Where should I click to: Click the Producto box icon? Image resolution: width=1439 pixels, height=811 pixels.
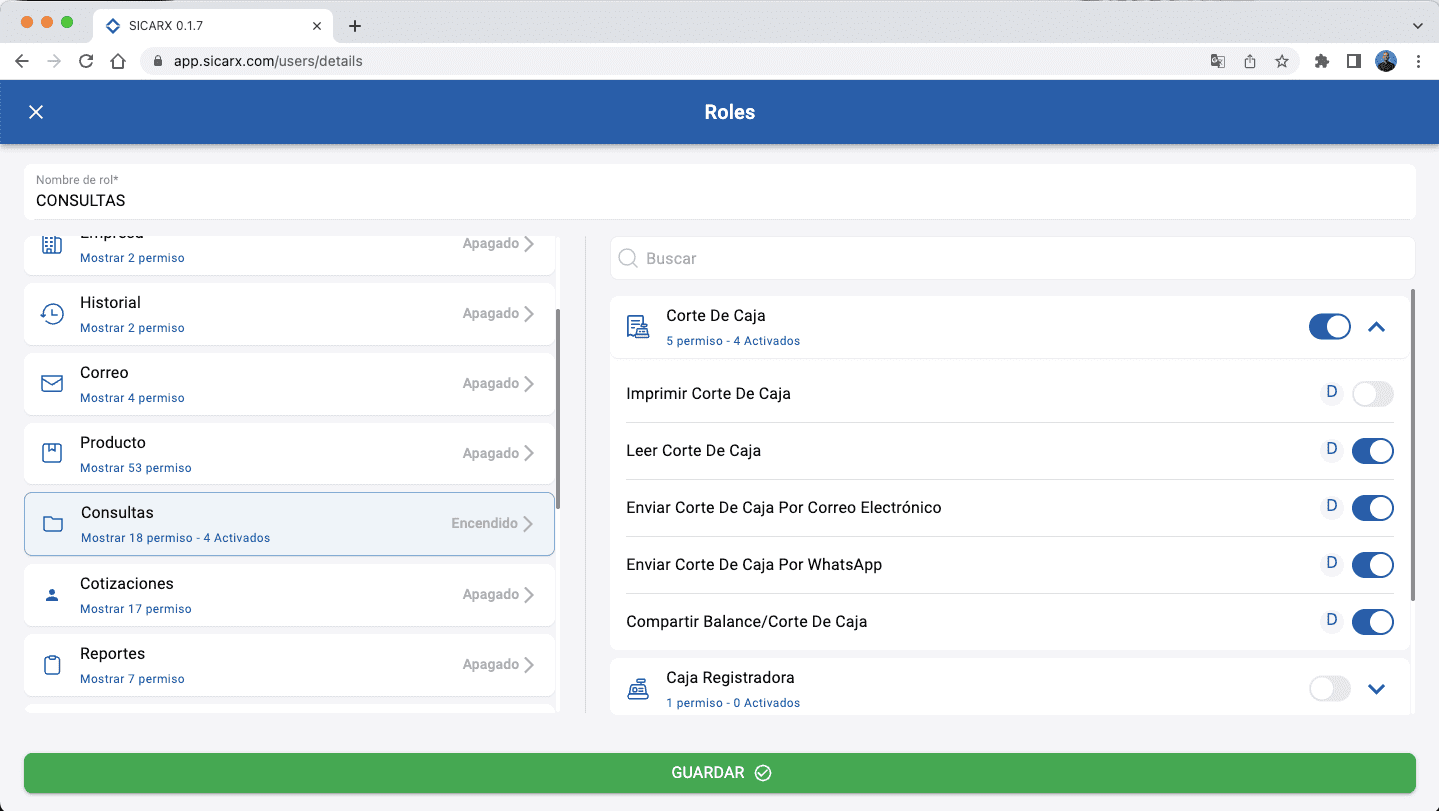tap(52, 454)
